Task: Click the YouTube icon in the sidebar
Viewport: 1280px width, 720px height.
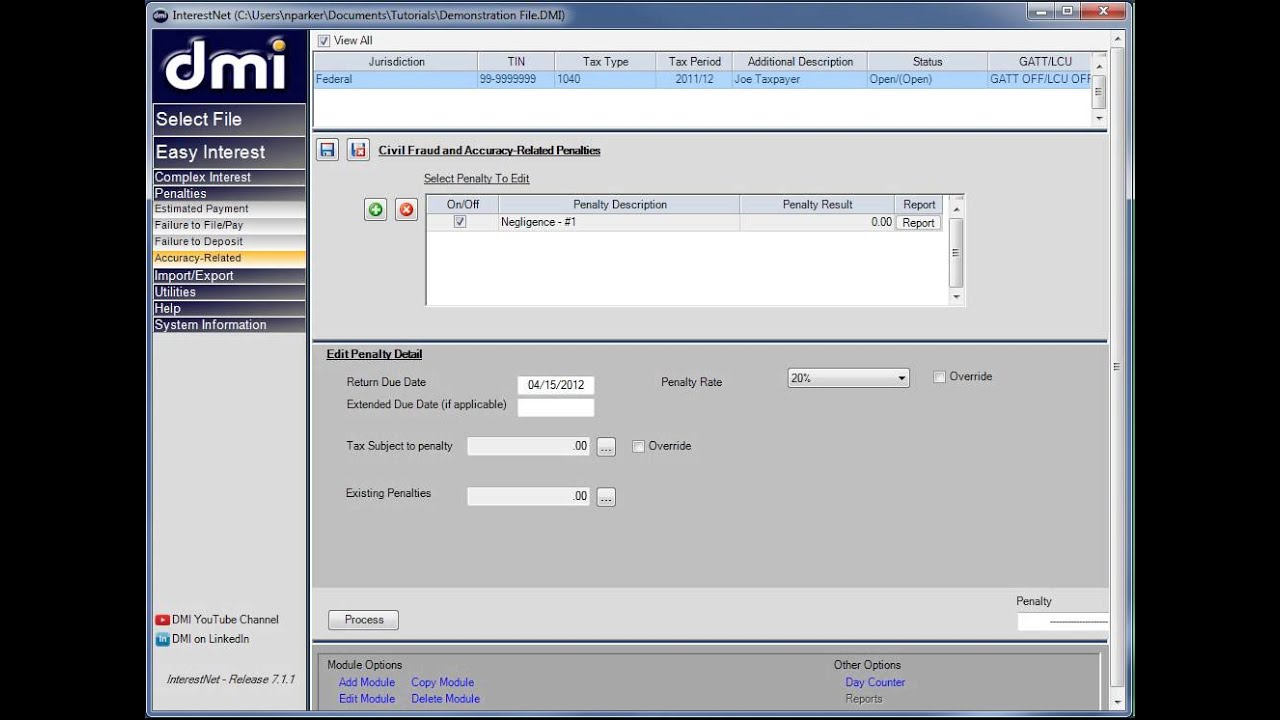Action: [162, 620]
